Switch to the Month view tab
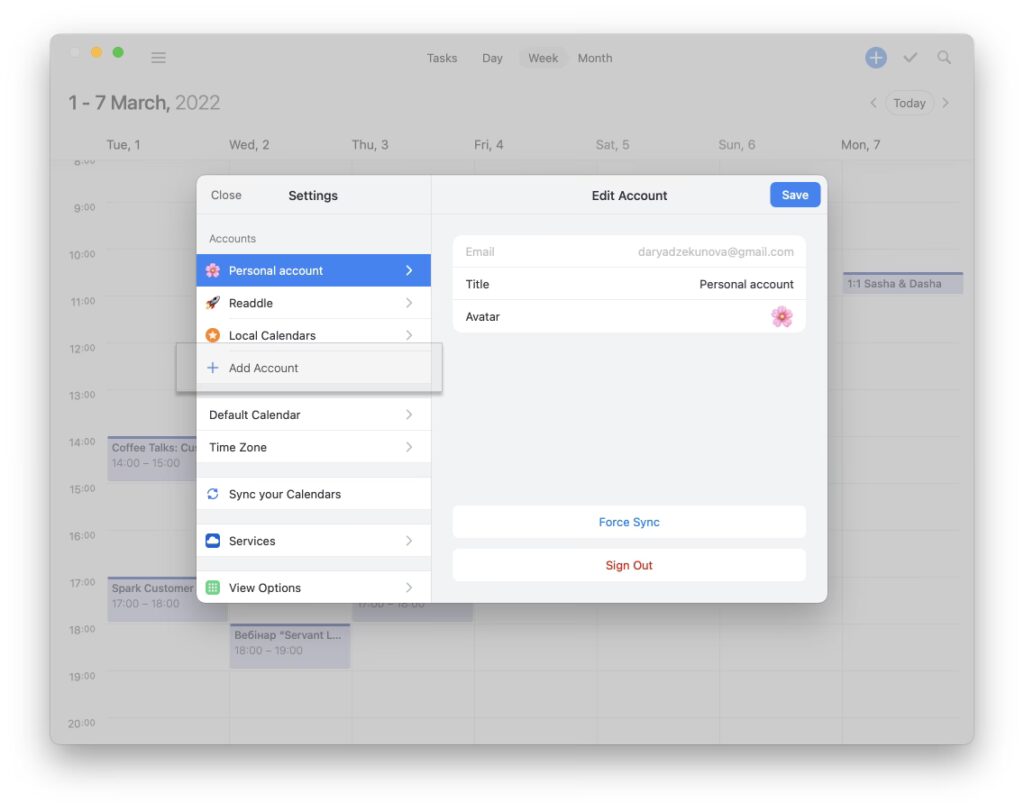Screen dimensions: 1024x811 click(x=594, y=58)
